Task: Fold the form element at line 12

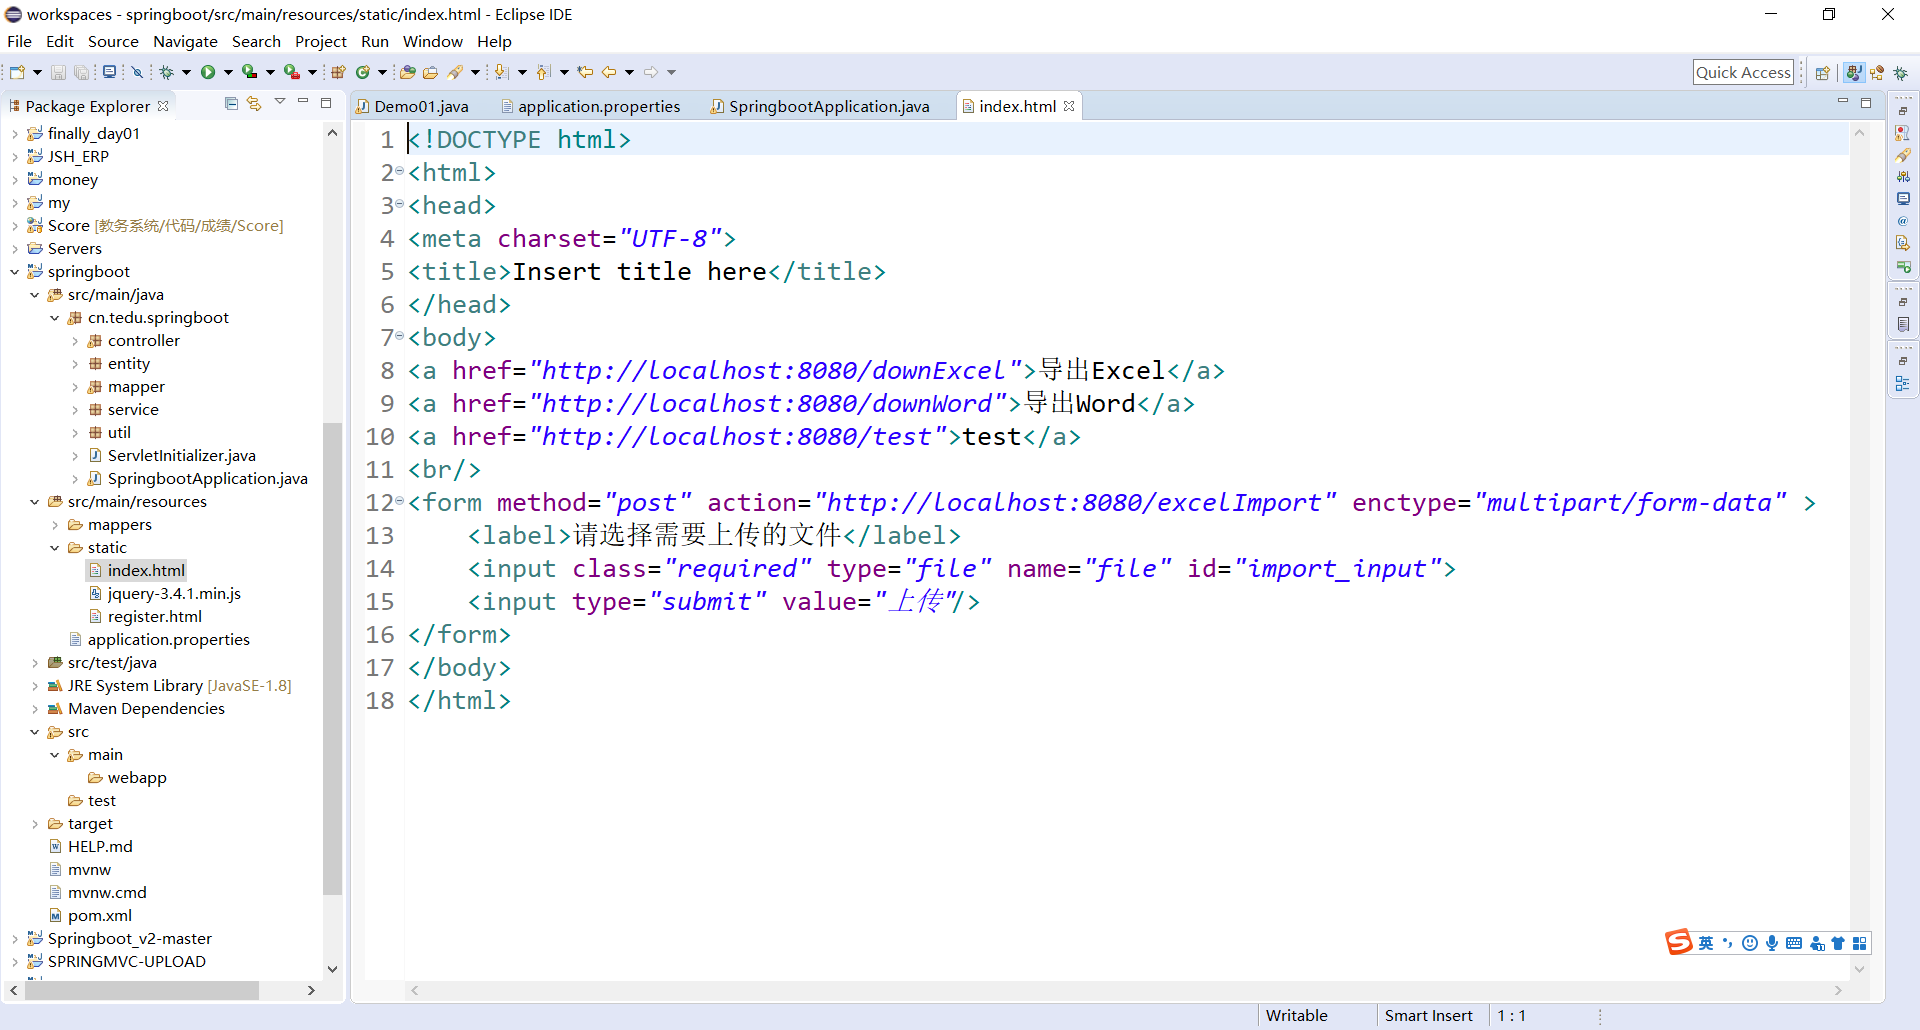Action: coord(400,501)
